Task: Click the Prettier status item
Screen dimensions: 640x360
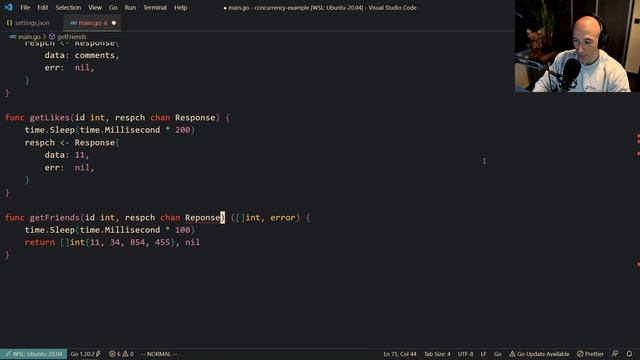Action: [590, 354]
